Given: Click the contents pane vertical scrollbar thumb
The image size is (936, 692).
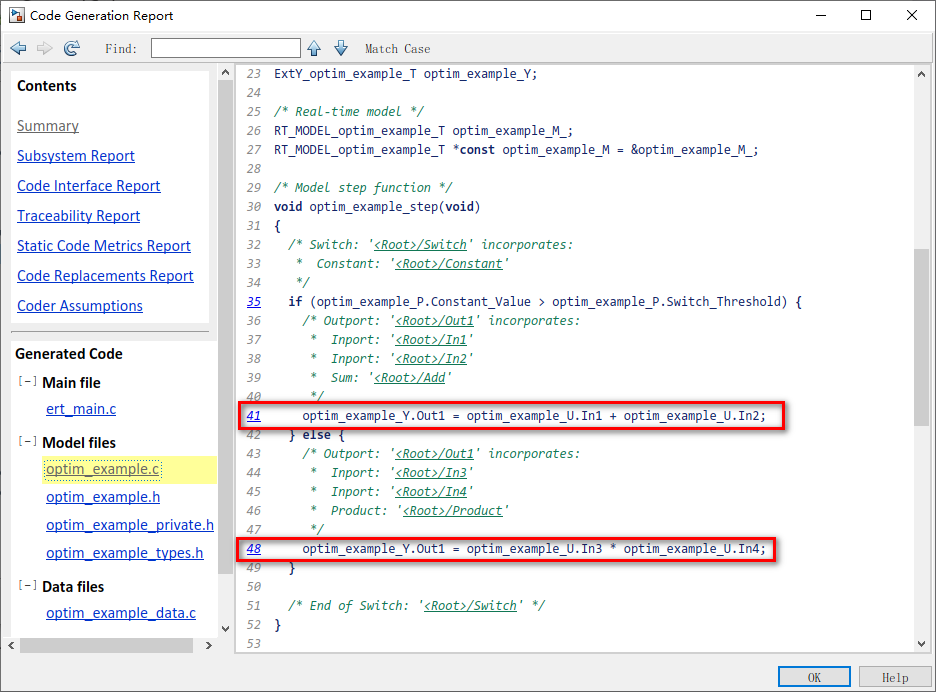Looking at the screenshot, I should [225, 327].
